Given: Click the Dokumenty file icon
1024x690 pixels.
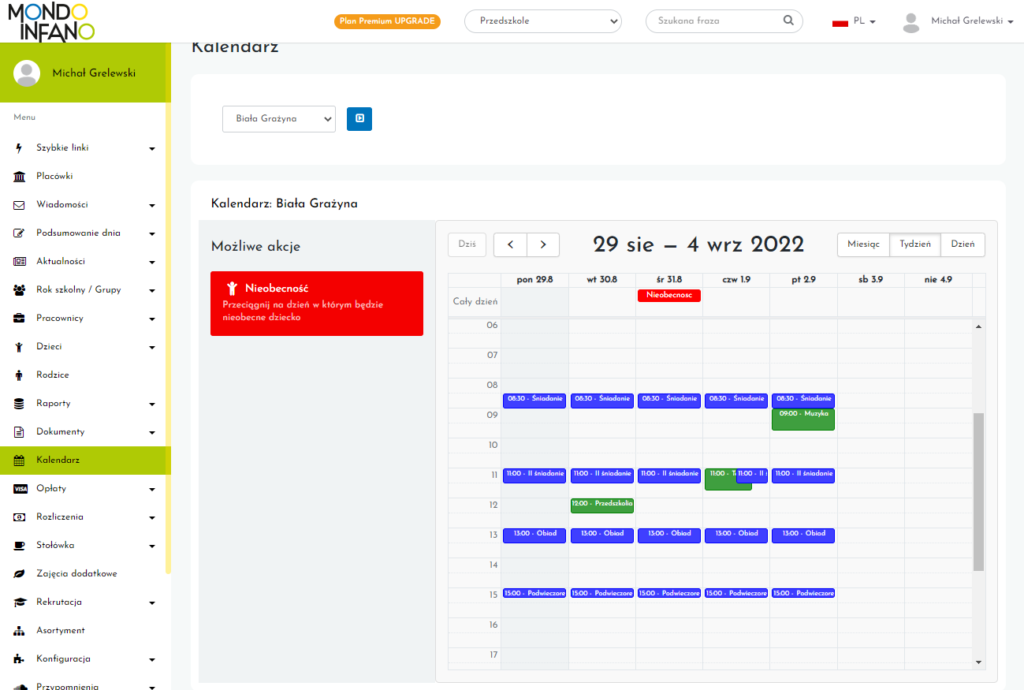Looking at the screenshot, I should 19,432.
